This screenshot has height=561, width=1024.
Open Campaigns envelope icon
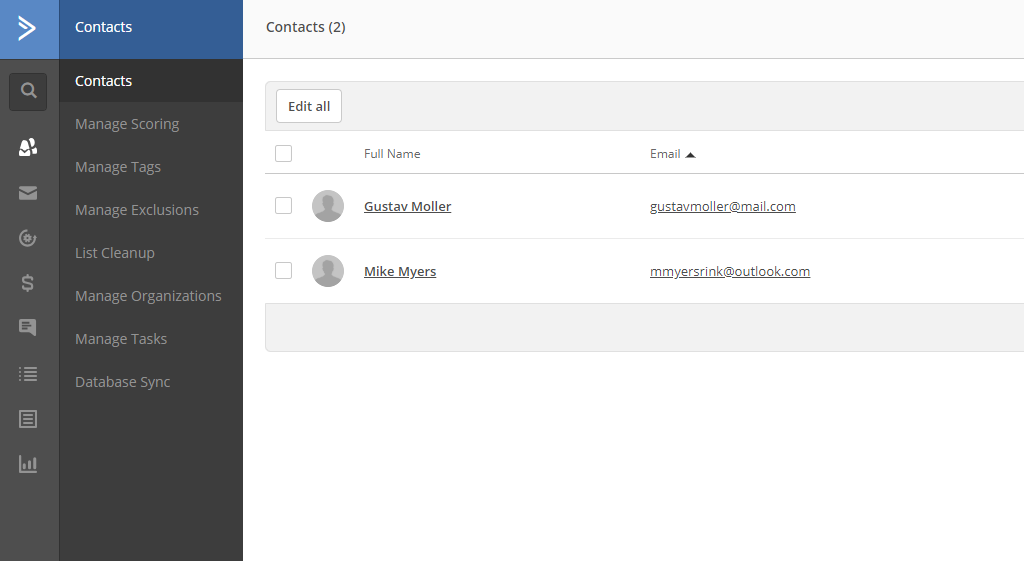(x=28, y=193)
